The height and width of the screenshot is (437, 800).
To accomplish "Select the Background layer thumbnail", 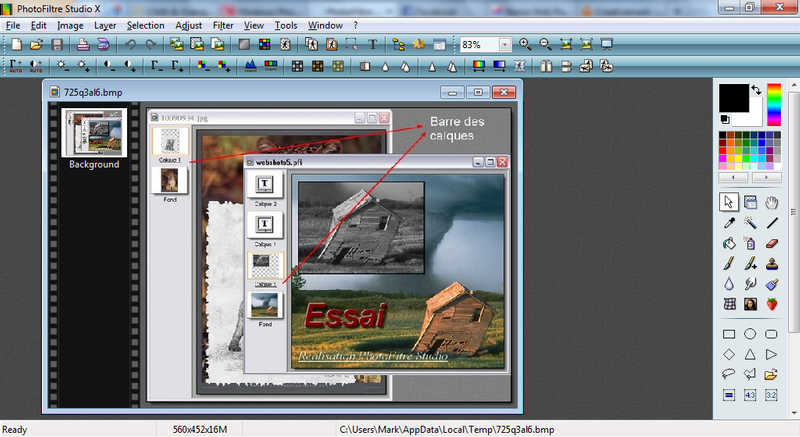I will pos(94,133).
